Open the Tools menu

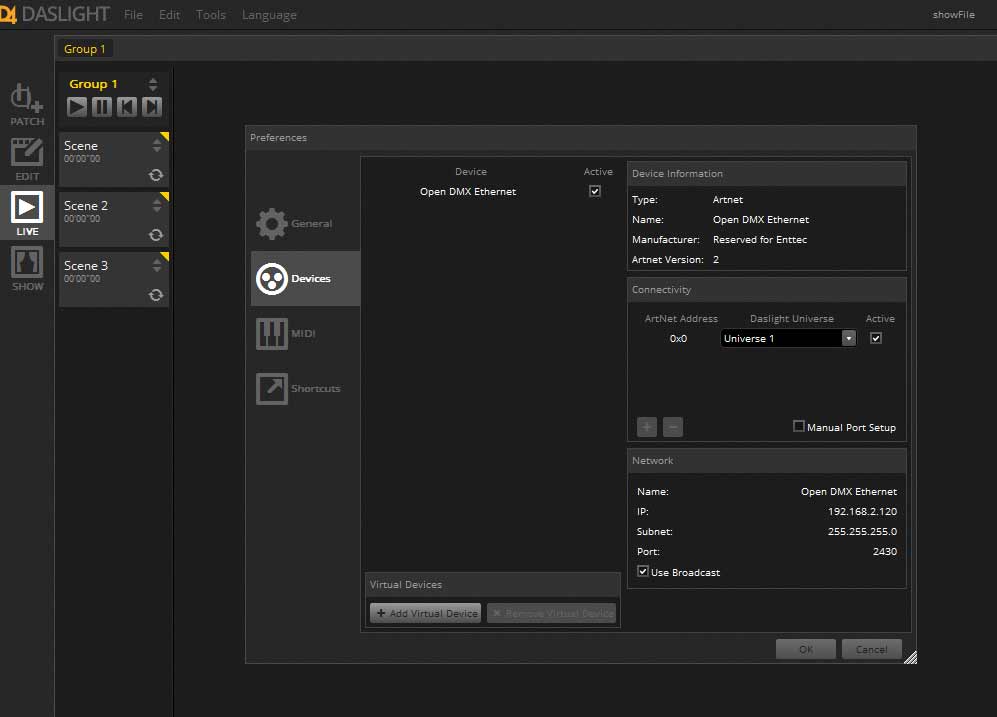tap(210, 14)
